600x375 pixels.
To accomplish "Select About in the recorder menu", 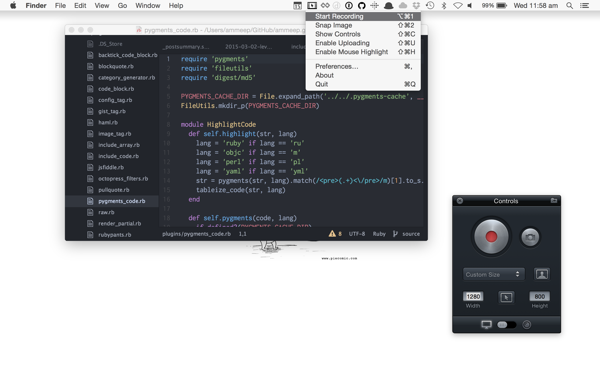I will point(363,75).
